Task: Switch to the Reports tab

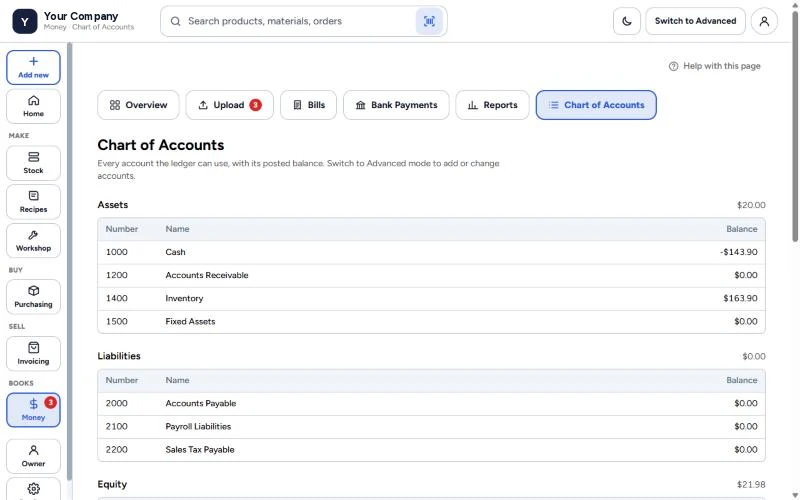Action: coord(492,105)
